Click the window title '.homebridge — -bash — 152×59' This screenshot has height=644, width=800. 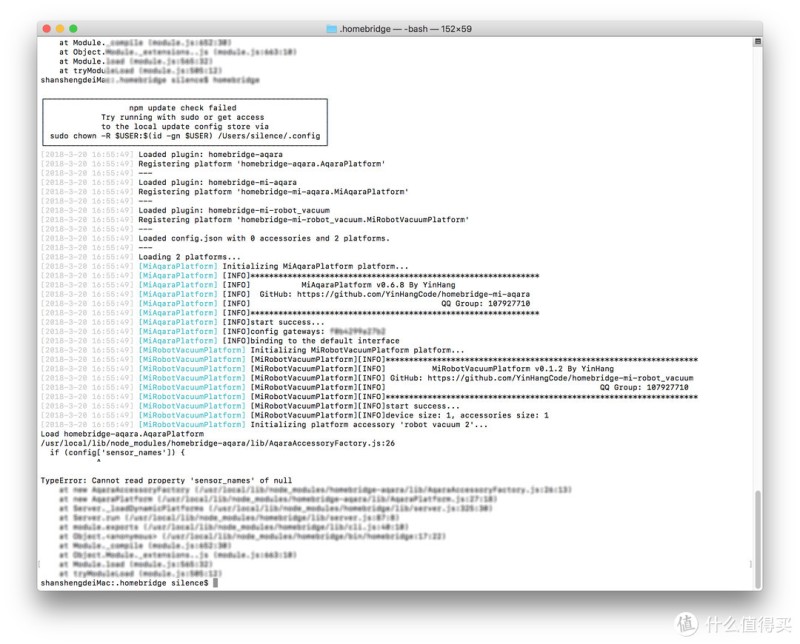click(x=405, y=29)
